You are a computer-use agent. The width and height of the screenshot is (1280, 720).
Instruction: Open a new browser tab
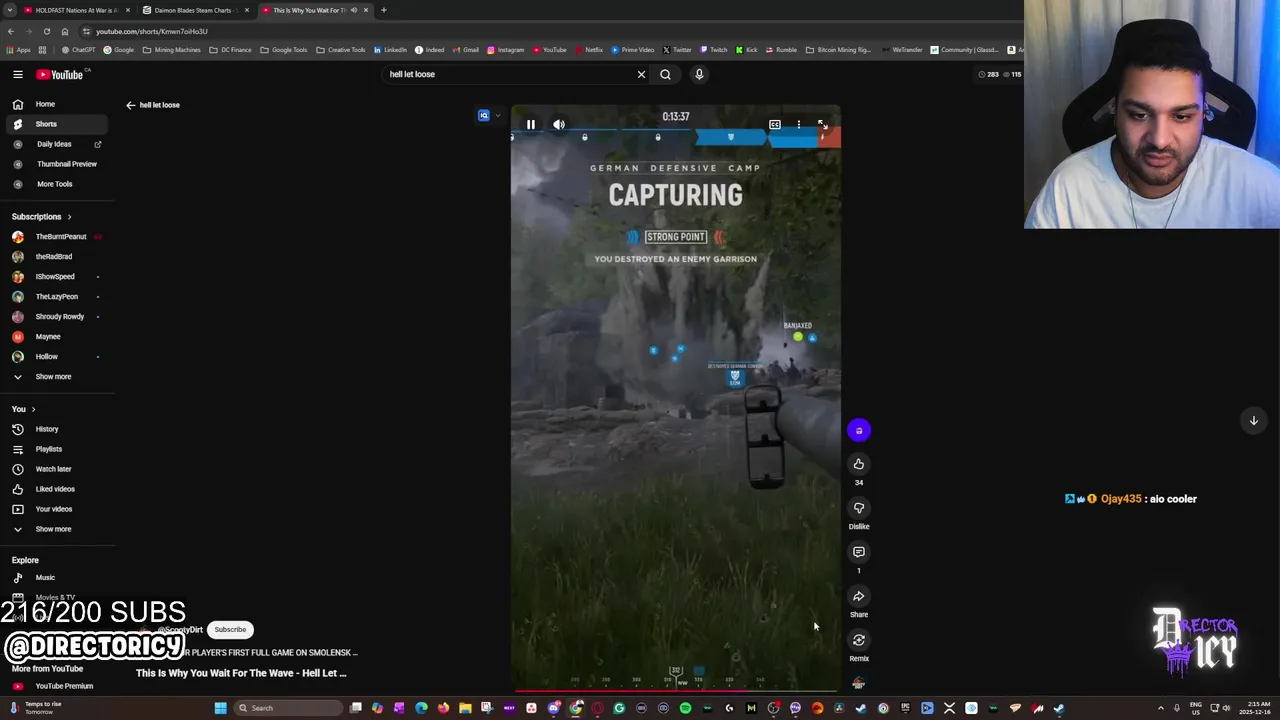[384, 10]
